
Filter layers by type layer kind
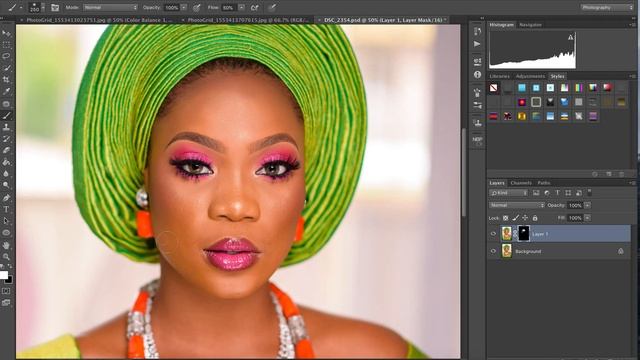coord(557,193)
